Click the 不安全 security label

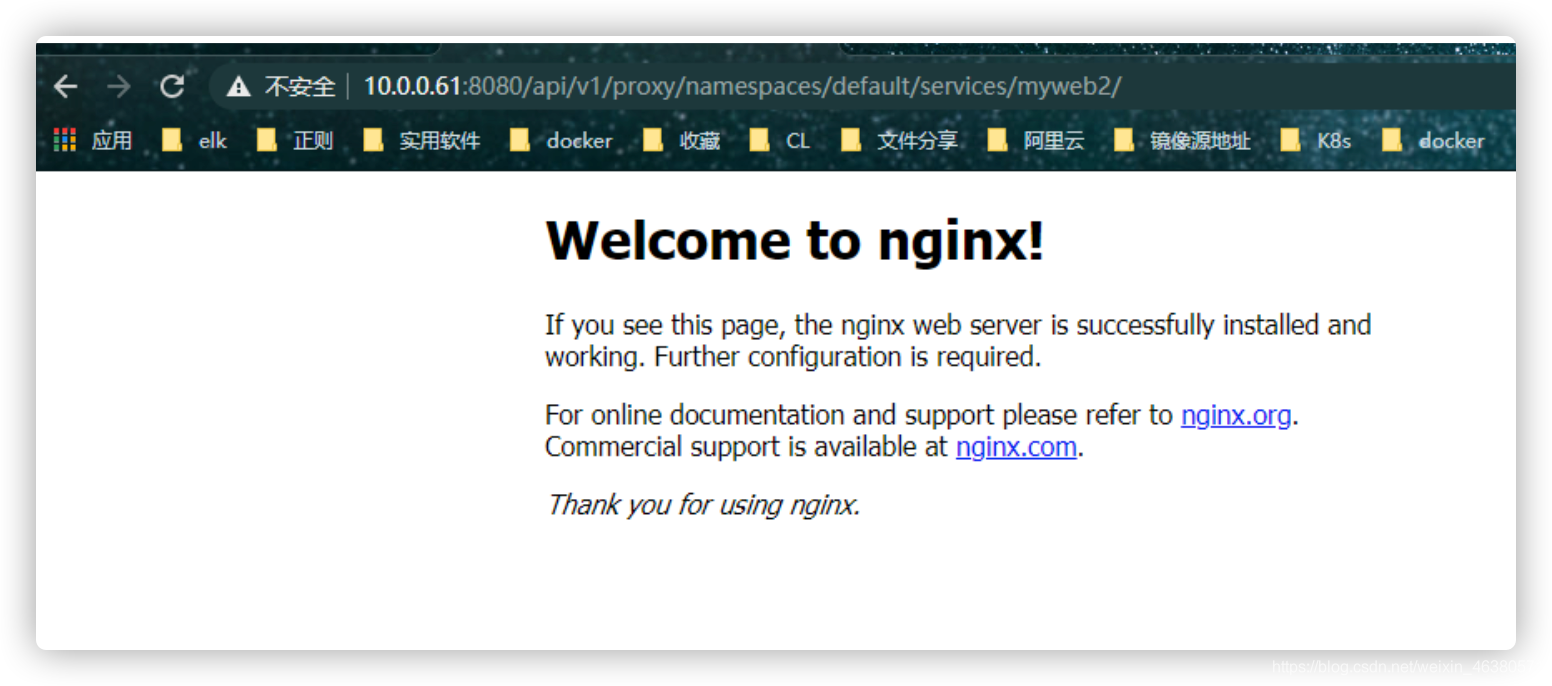tap(300, 87)
